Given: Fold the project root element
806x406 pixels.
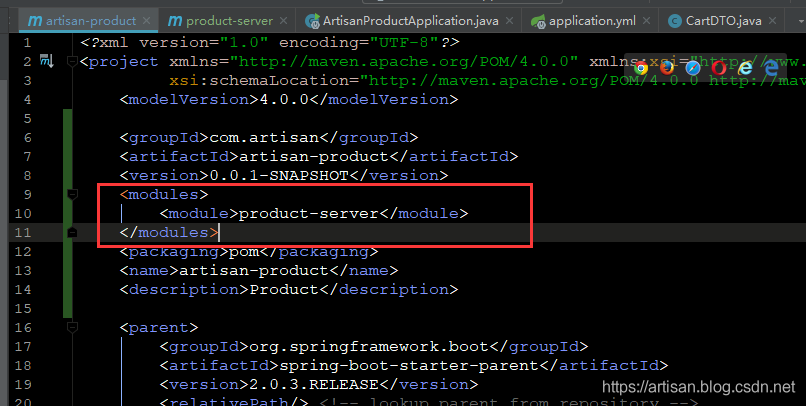Looking at the screenshot, I should point(72,62).
